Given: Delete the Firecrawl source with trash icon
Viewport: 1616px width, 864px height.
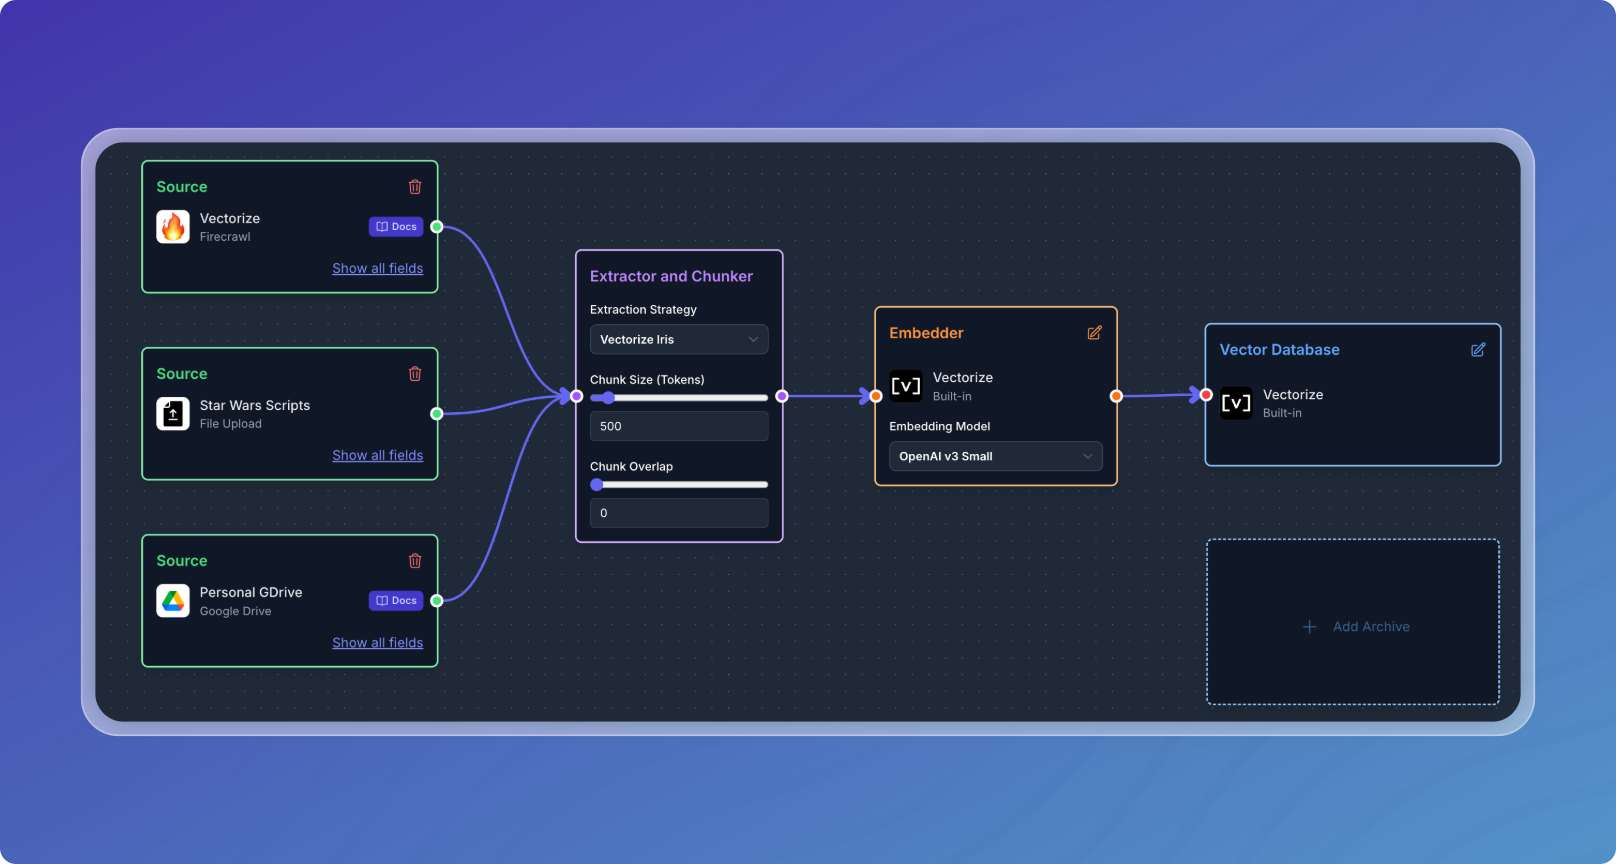Looking at the screenshot, I should point(415,187).
